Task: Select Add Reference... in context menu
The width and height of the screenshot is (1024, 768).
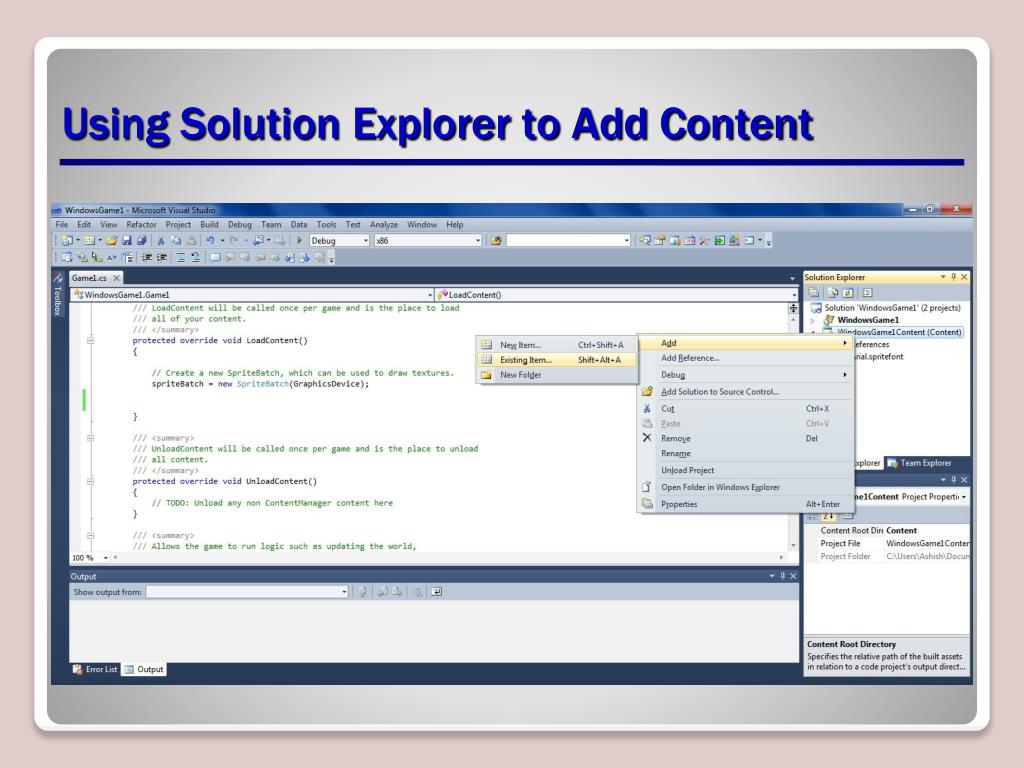Action: pos(746,358)
